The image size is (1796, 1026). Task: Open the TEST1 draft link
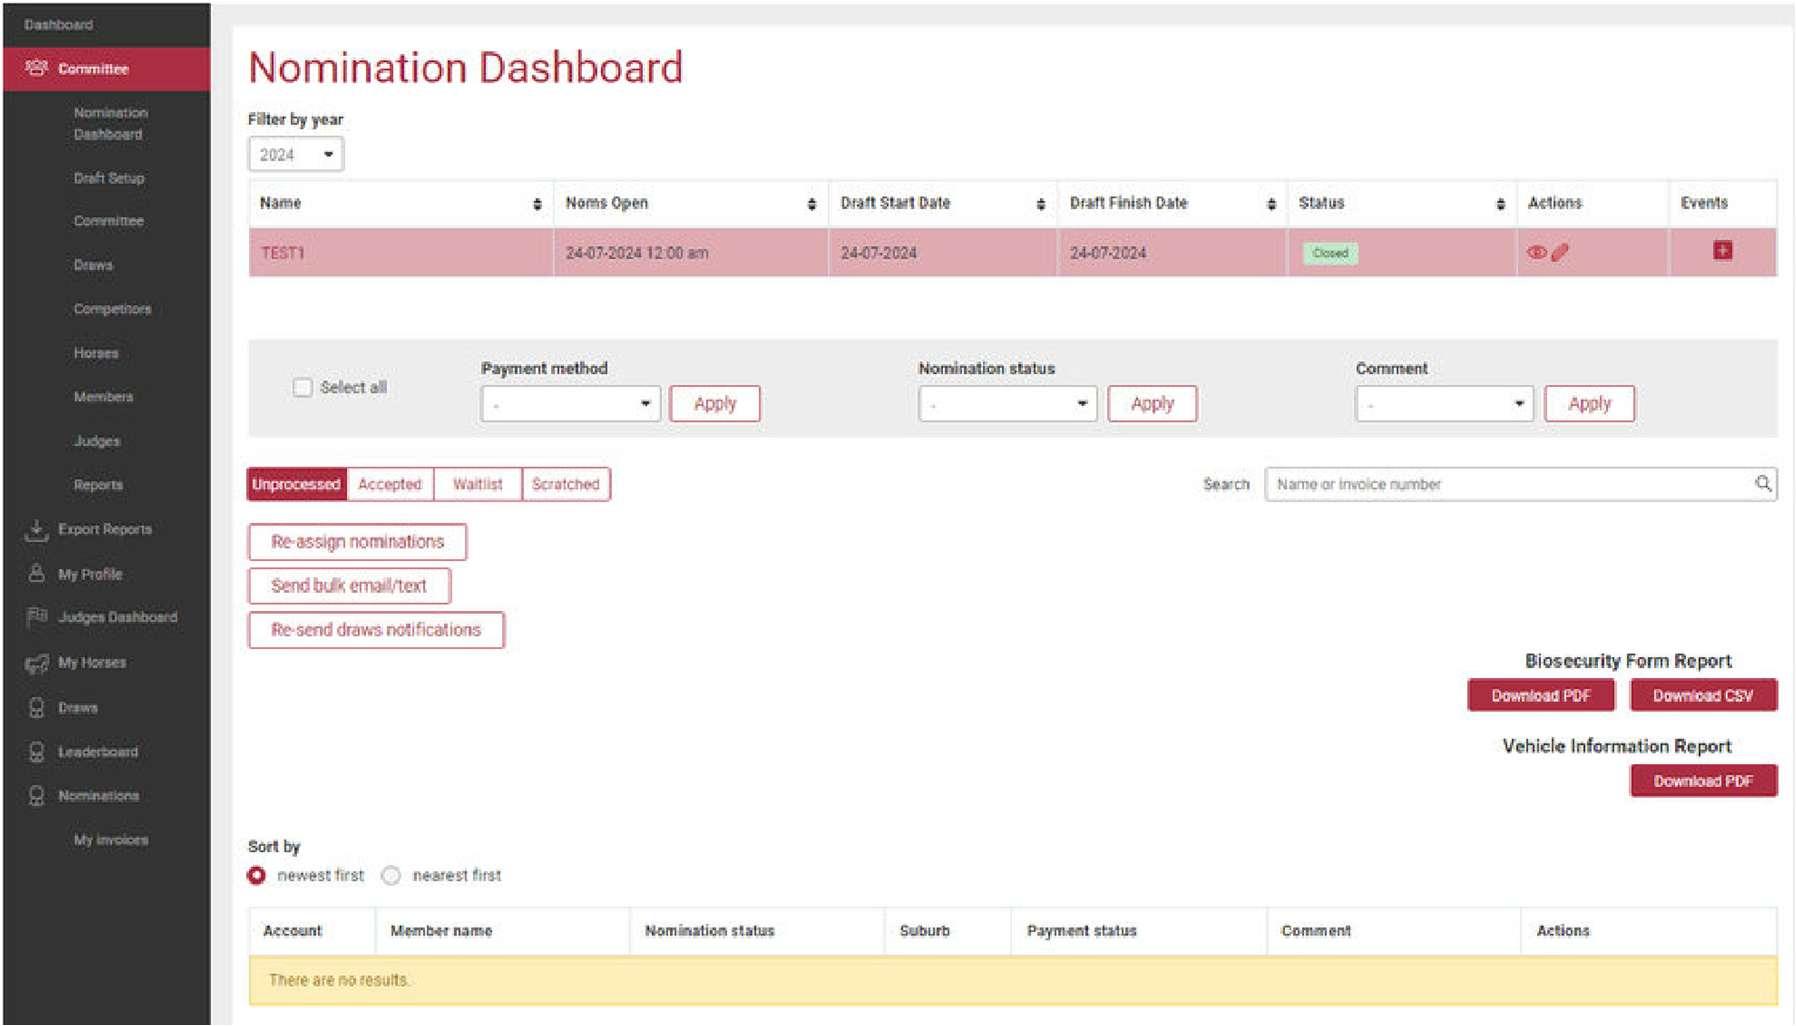(283, 253)
